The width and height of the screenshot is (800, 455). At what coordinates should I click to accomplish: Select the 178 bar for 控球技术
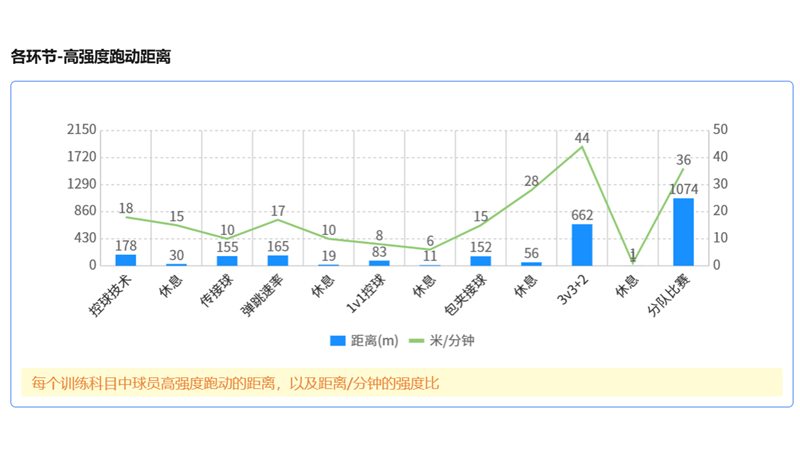click(x=126, y=260)
